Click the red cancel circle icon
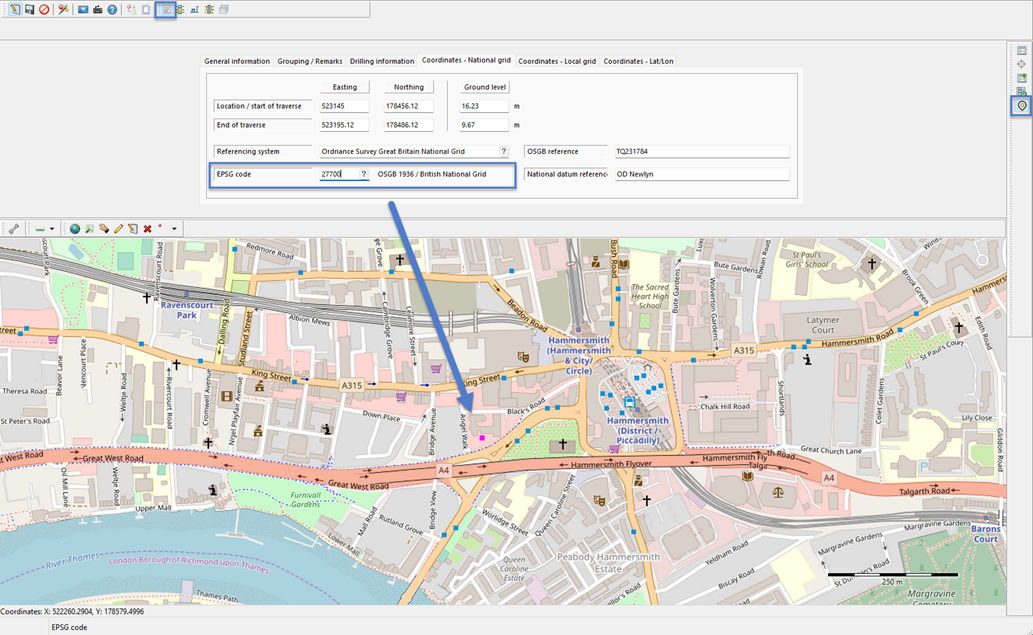The height and width of the screenshot is (635, 1033). point(44,9)
